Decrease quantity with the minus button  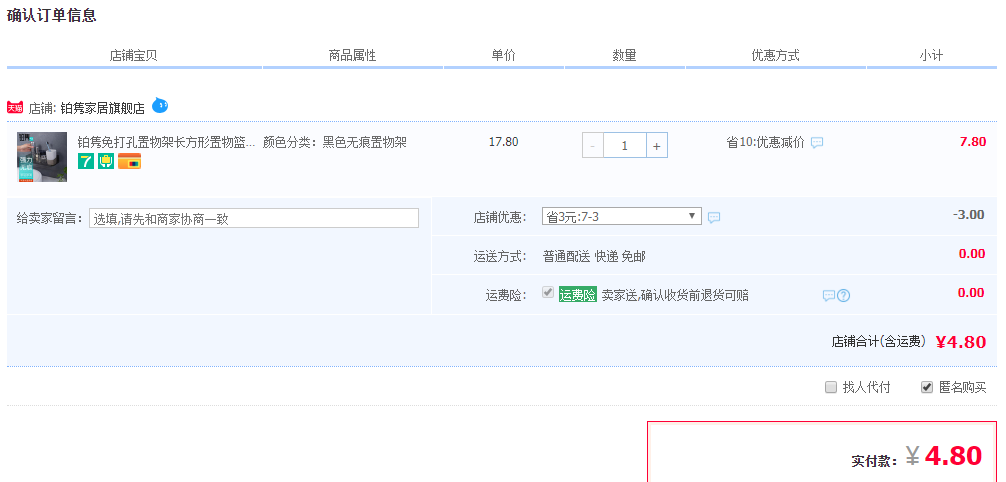tap(592, 146)
